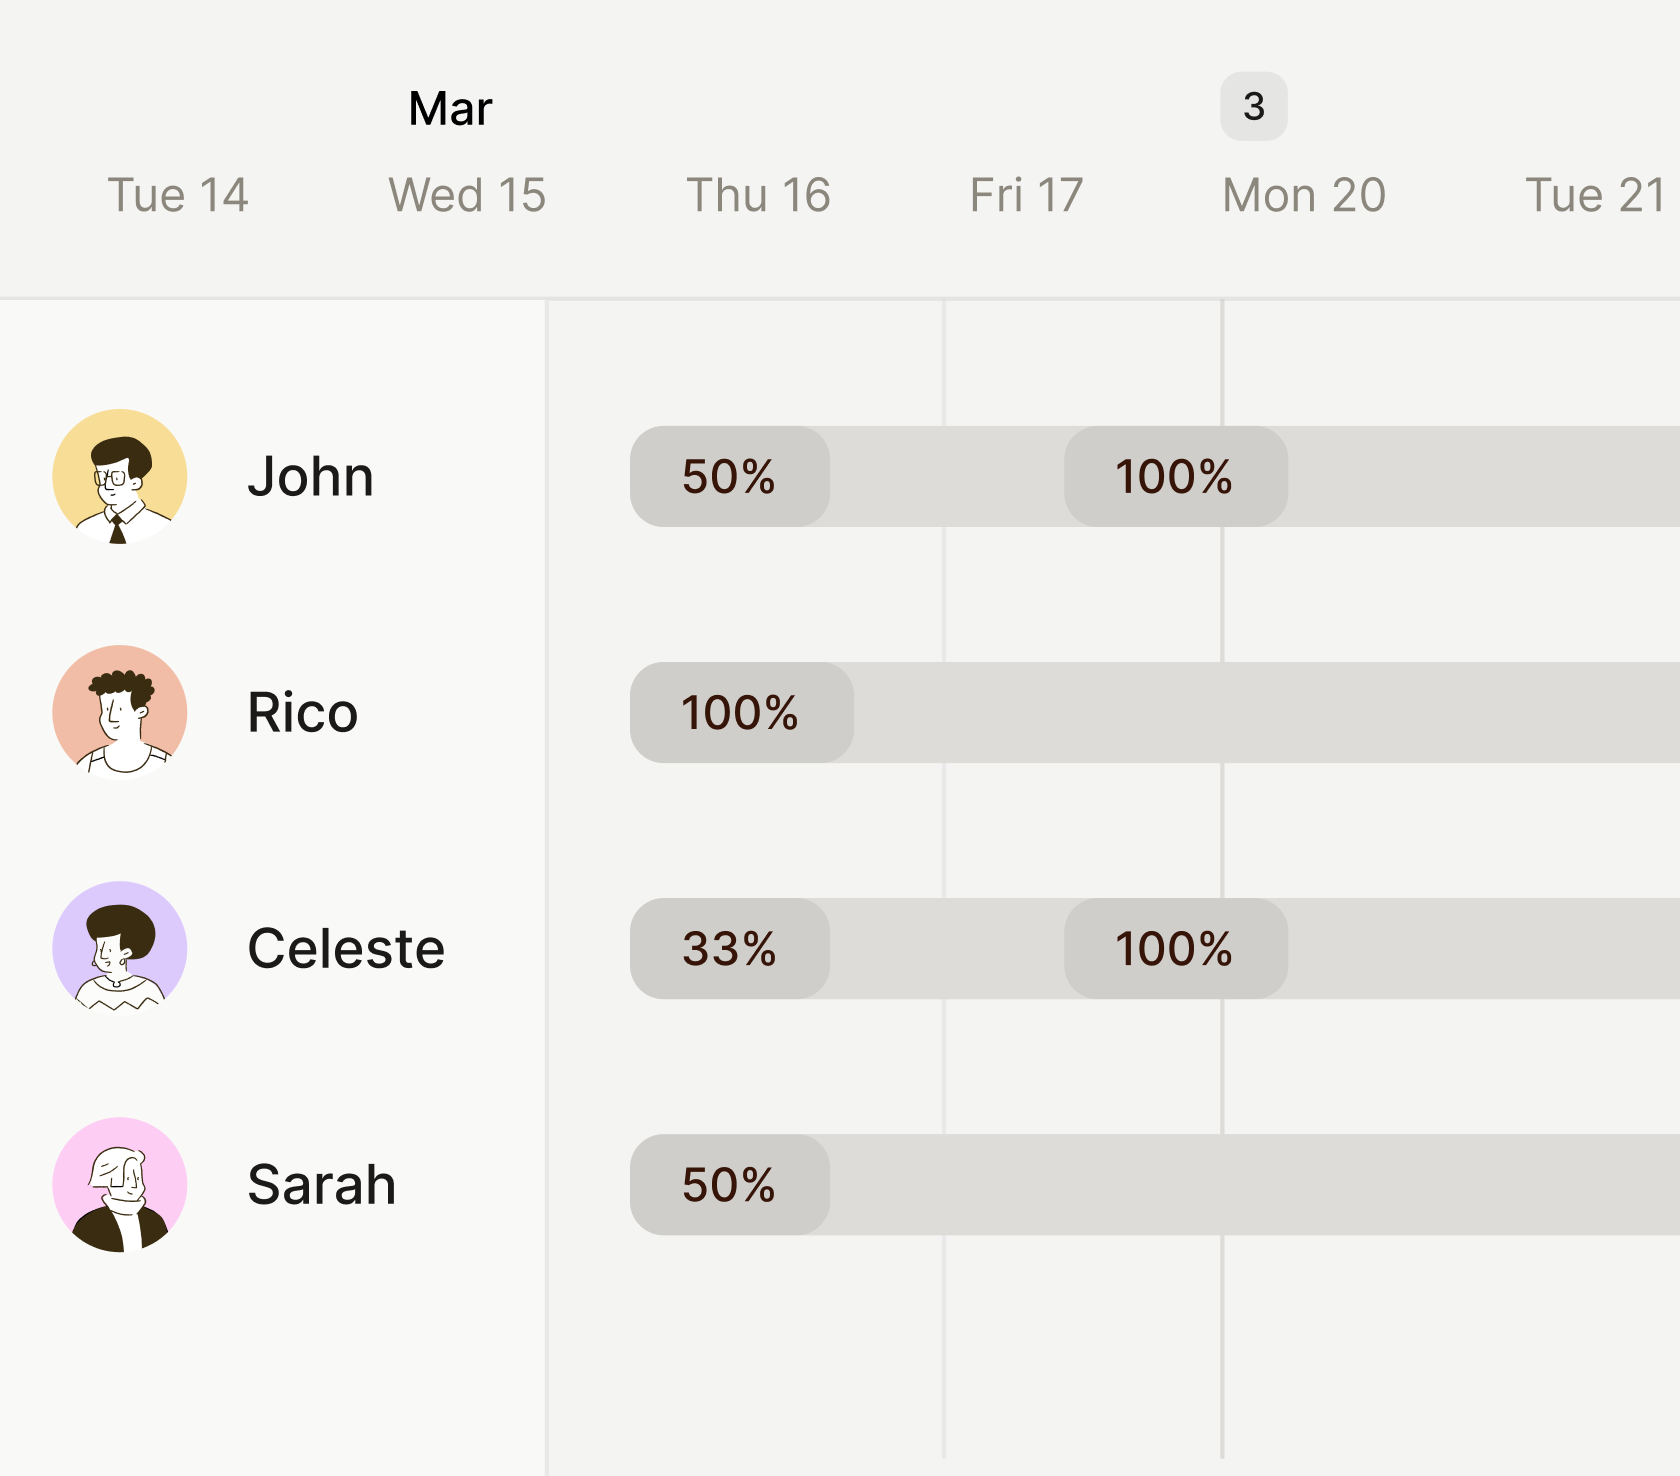Click Rico's avatar icon
This screenshot has height=1476, width=1680.
tap(120, 712)
